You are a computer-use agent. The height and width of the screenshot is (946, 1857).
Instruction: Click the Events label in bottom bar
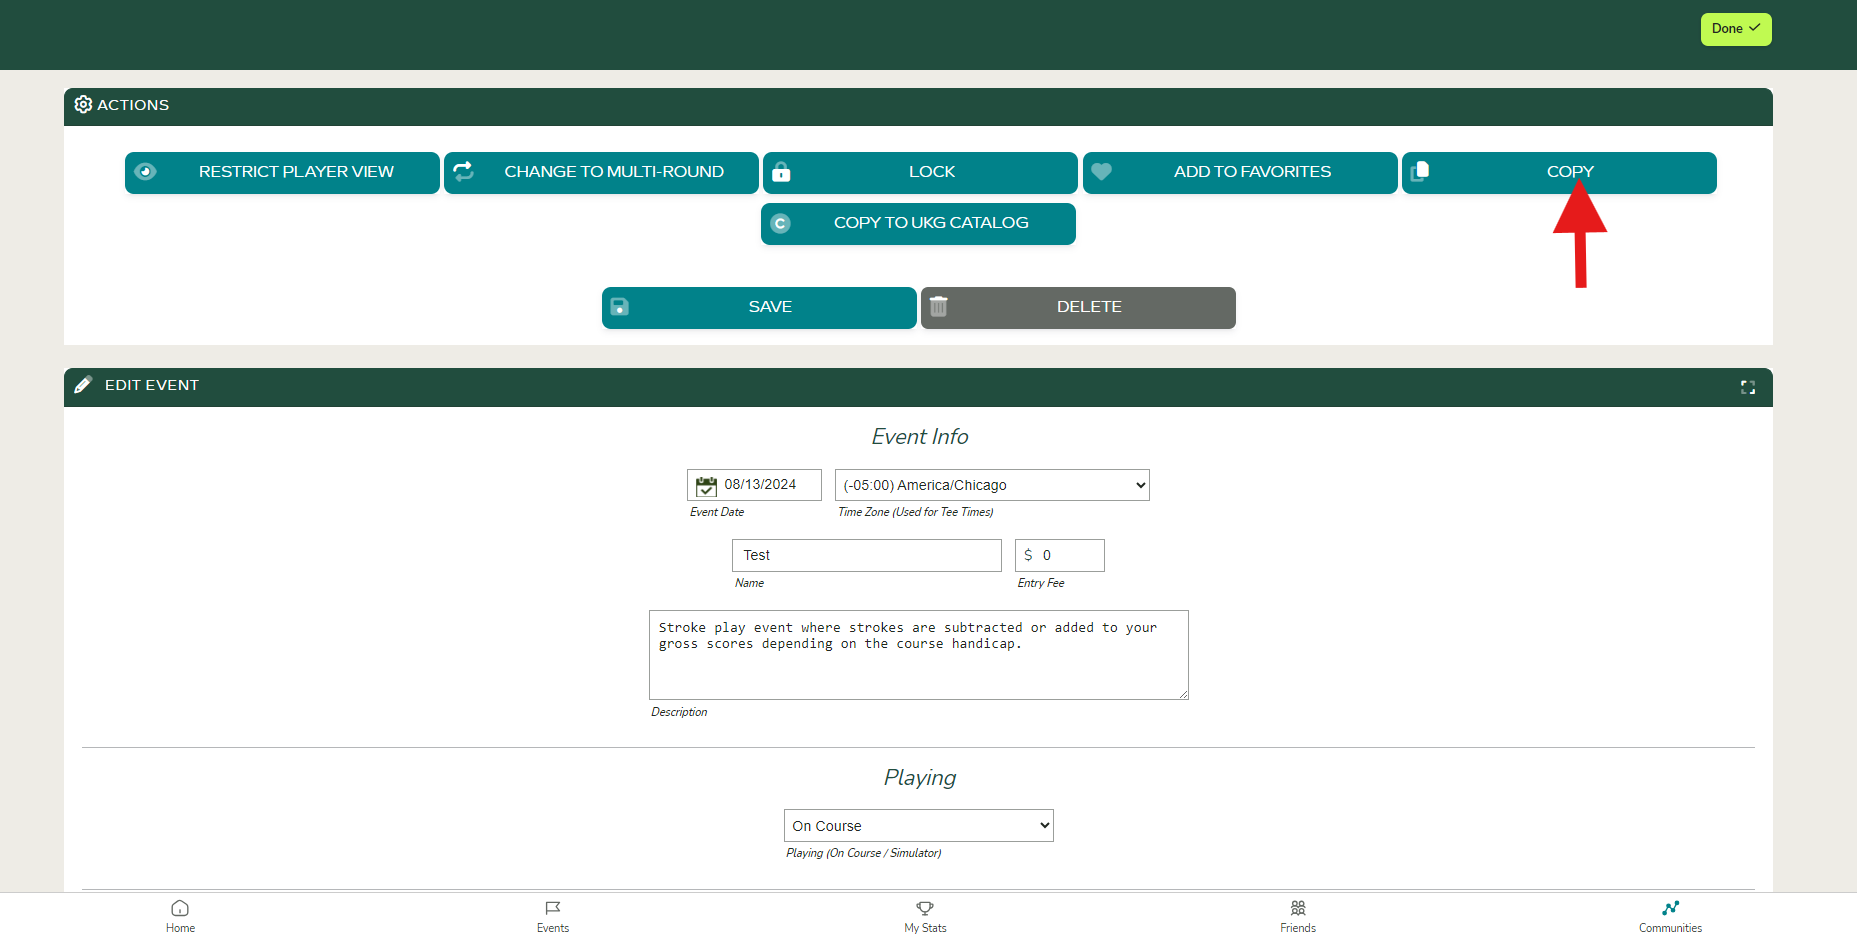click(x=552, y=928)
